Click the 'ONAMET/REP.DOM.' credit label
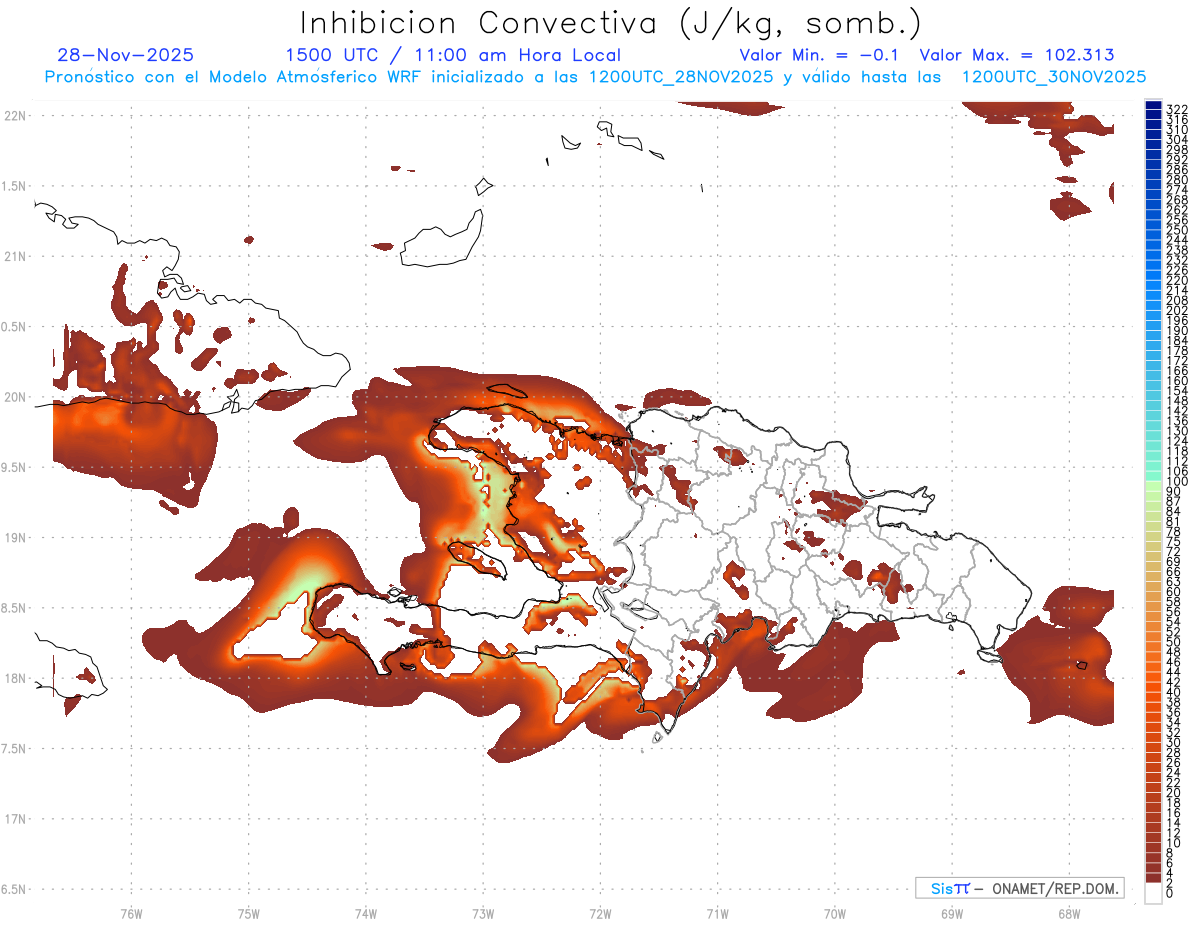1200x927 pixels. click(x=1056, y=888)
